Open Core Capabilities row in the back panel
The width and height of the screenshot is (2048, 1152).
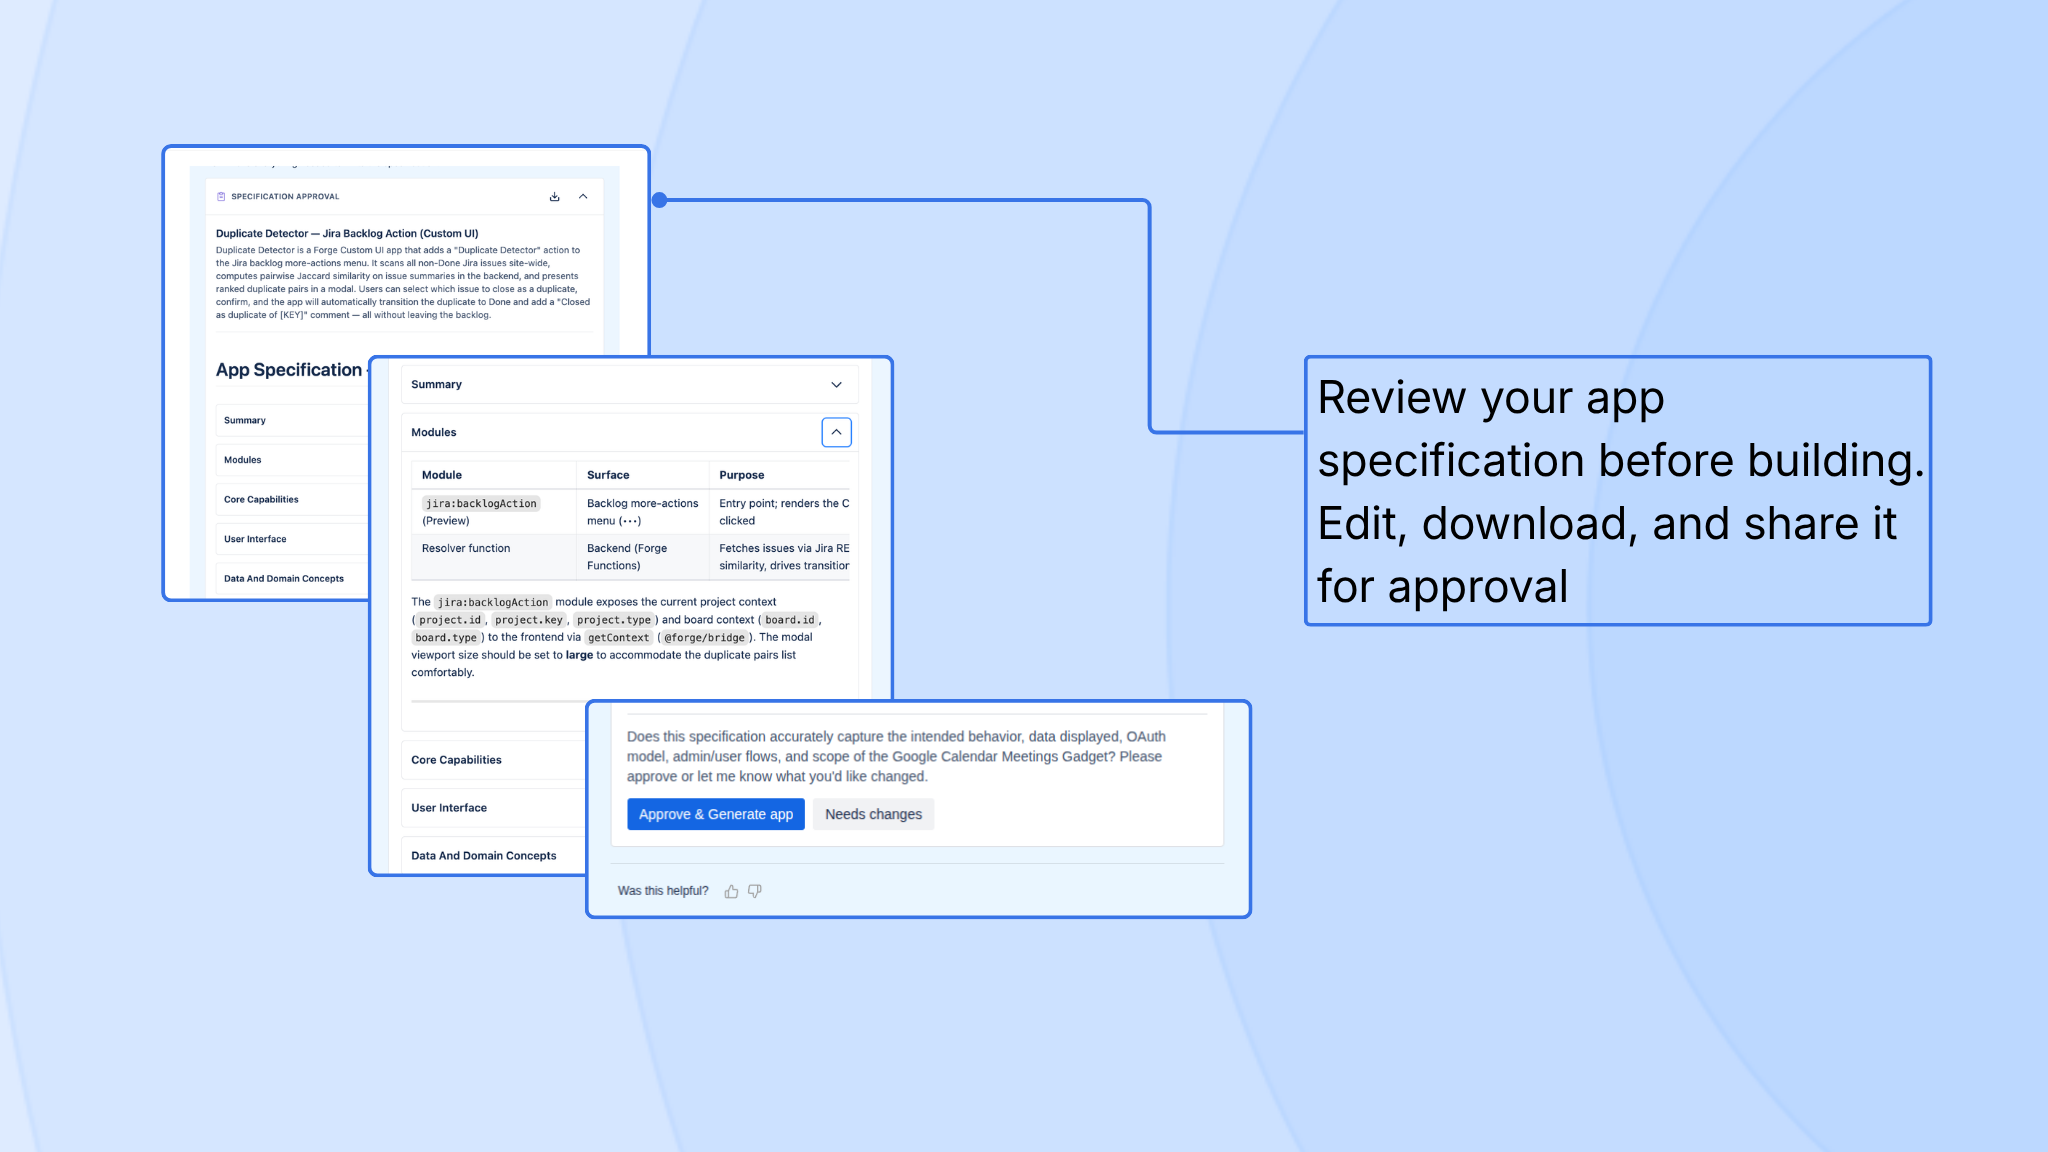coord(292,500)
